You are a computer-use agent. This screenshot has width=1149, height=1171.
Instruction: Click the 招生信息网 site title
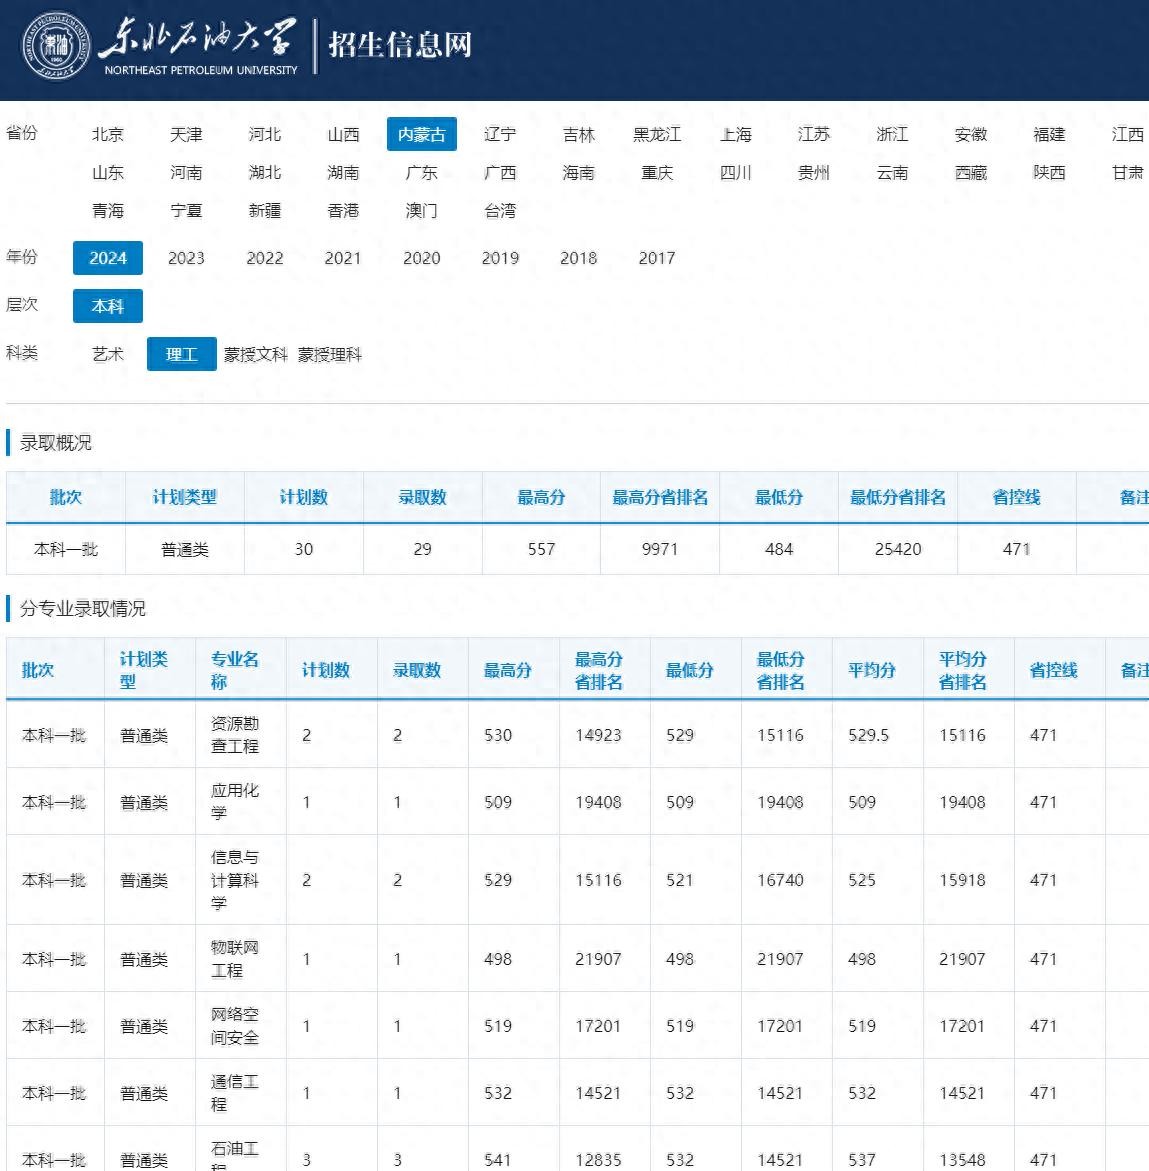point(399,45)
